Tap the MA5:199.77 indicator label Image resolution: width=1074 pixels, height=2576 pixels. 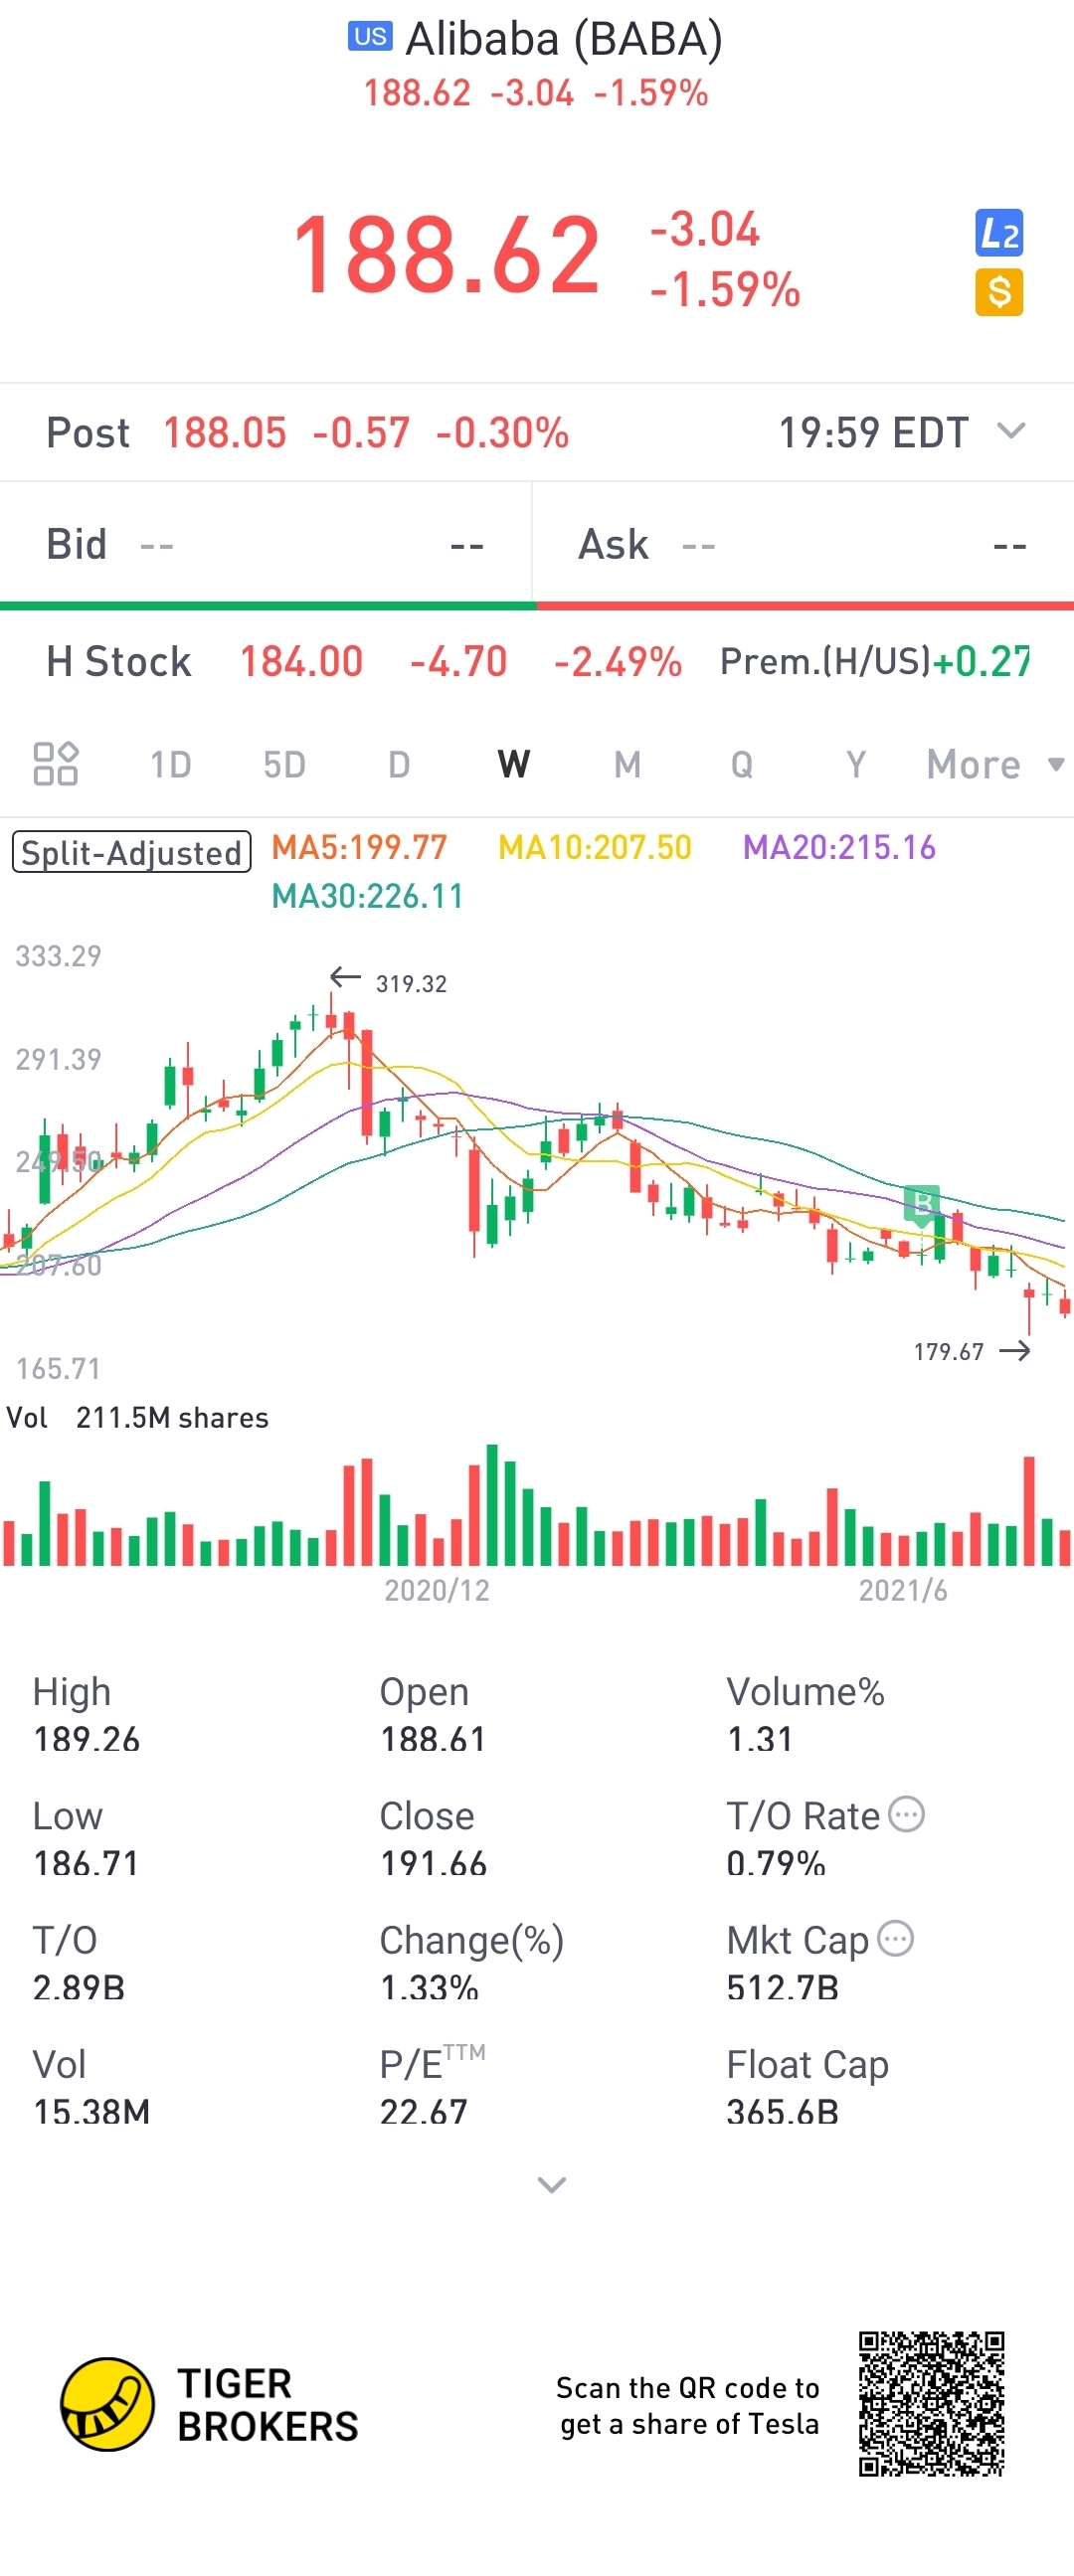click(359, 847)
